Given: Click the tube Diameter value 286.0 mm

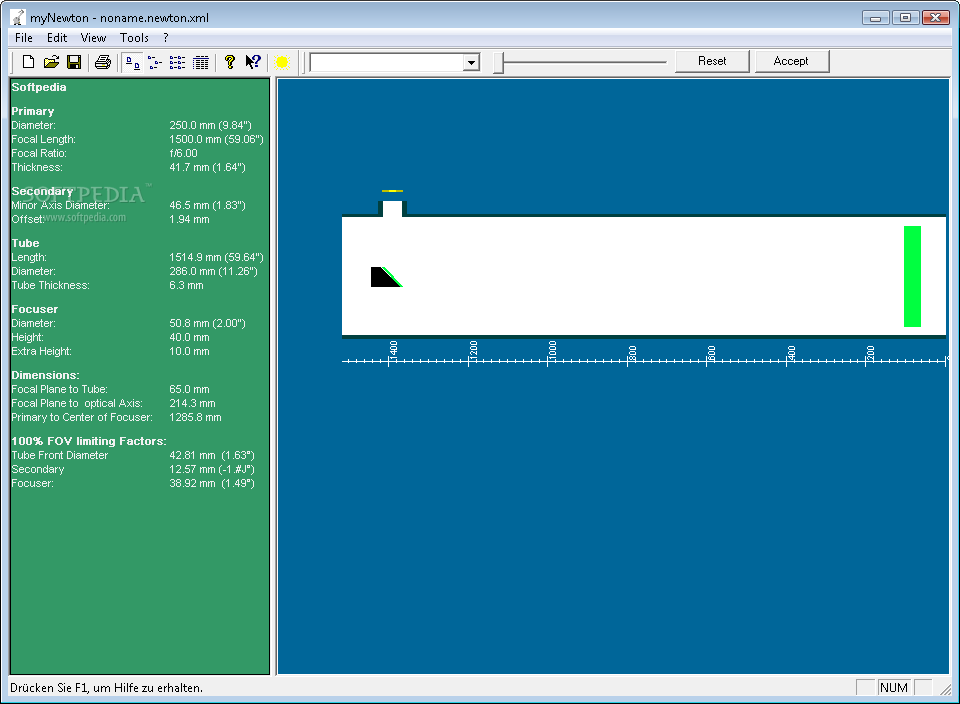Looking at the screenshot, I should coord(213,272).
